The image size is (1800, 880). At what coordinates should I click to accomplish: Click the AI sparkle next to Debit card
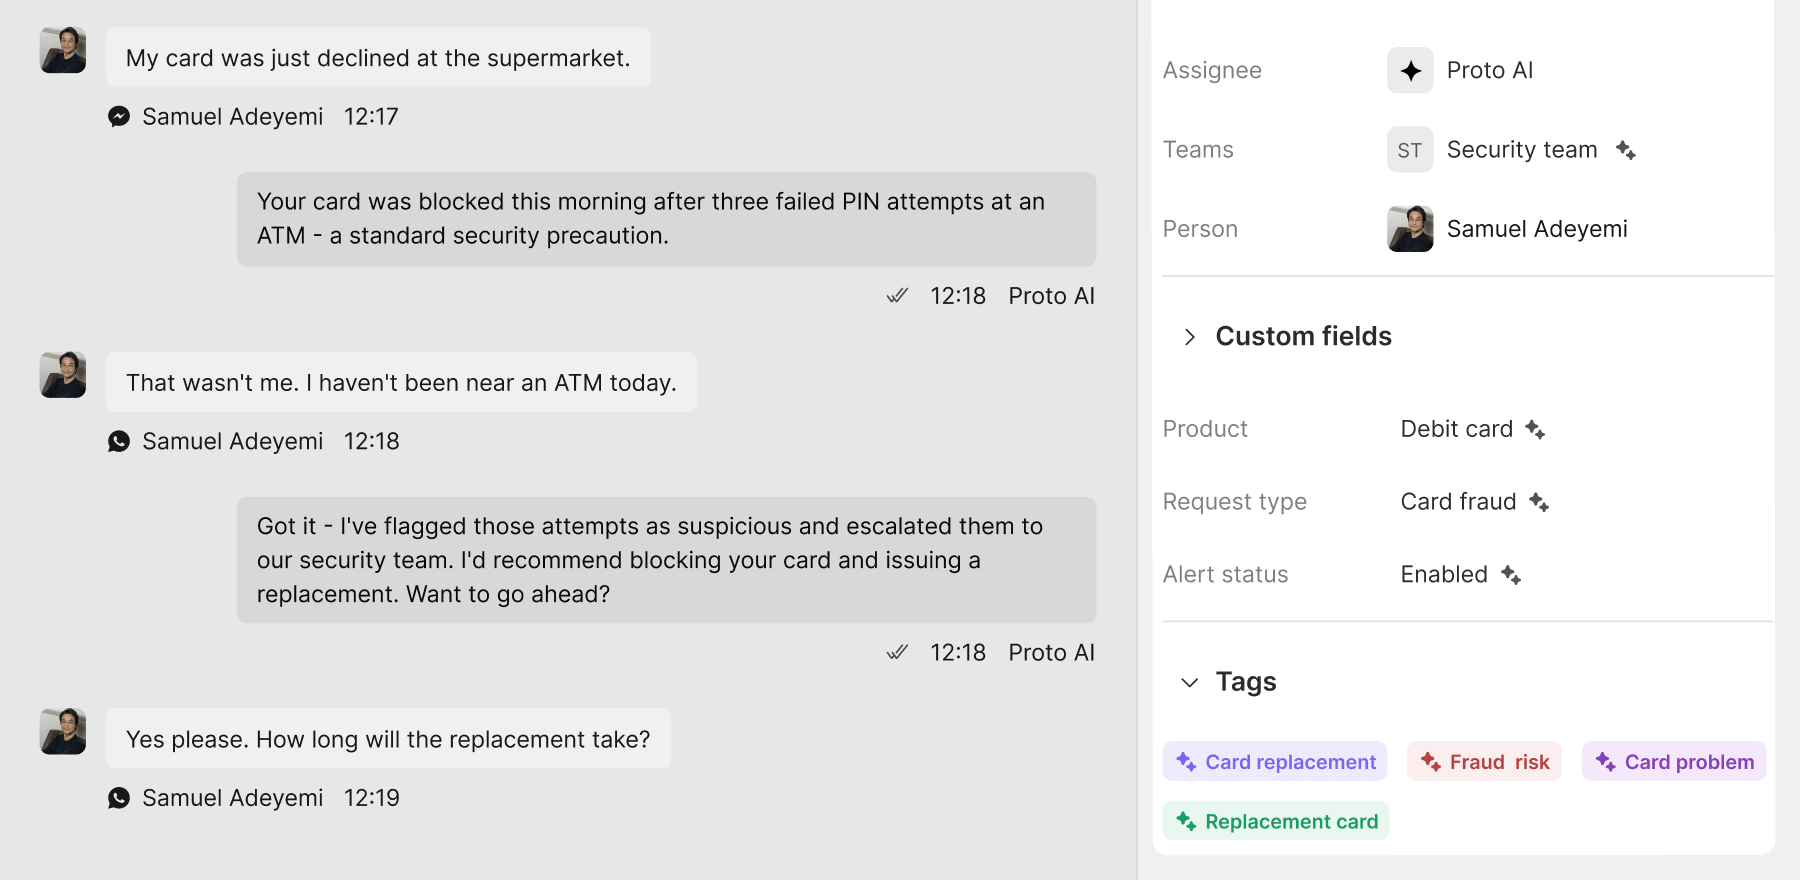[x=1535, y=430]
